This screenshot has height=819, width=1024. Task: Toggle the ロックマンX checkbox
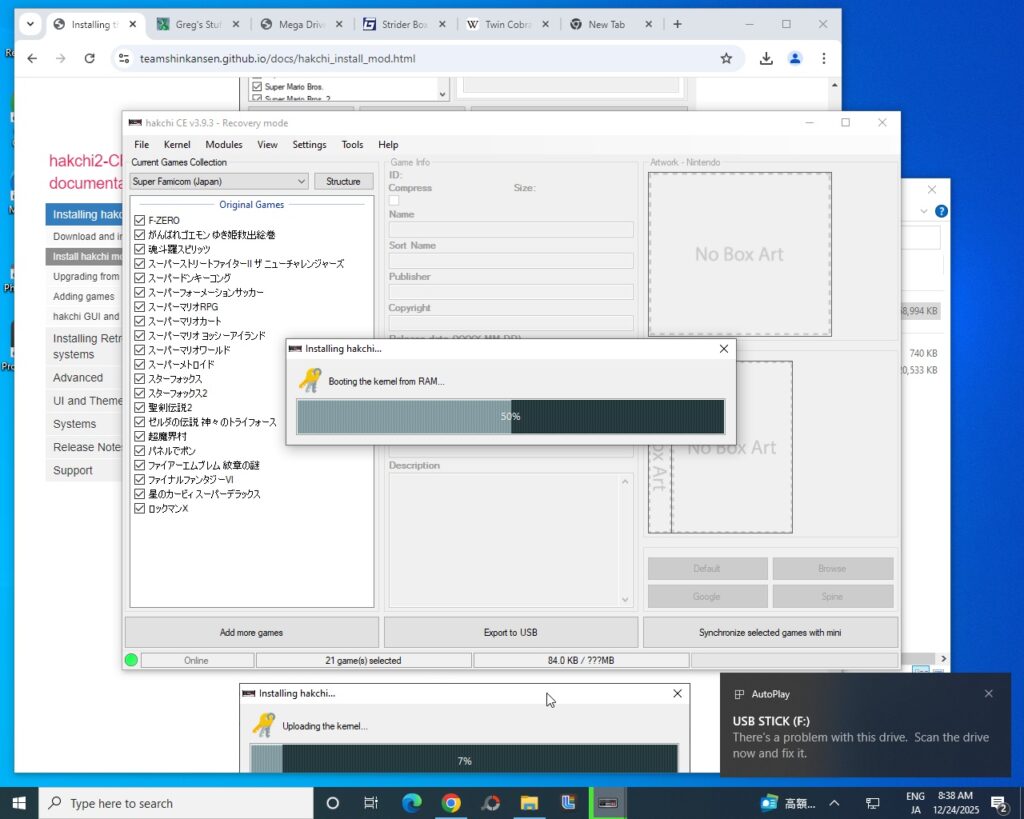[x=140, y=509]
